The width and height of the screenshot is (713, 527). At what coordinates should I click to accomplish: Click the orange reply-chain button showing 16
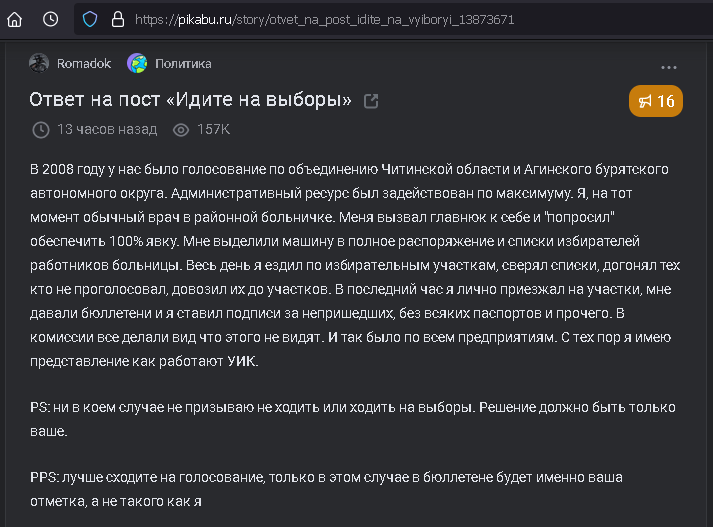click(x=655, y=101)
